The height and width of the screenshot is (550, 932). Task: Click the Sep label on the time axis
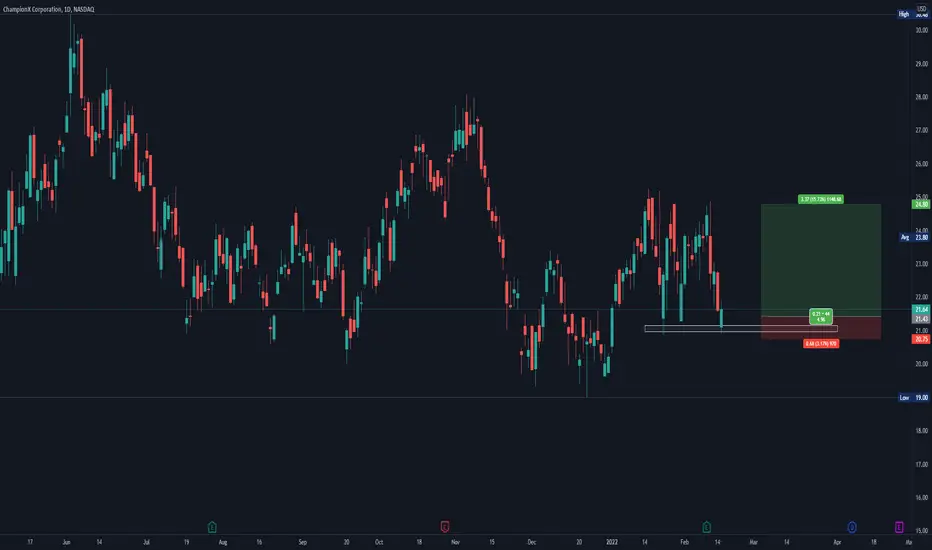[302, 542]
